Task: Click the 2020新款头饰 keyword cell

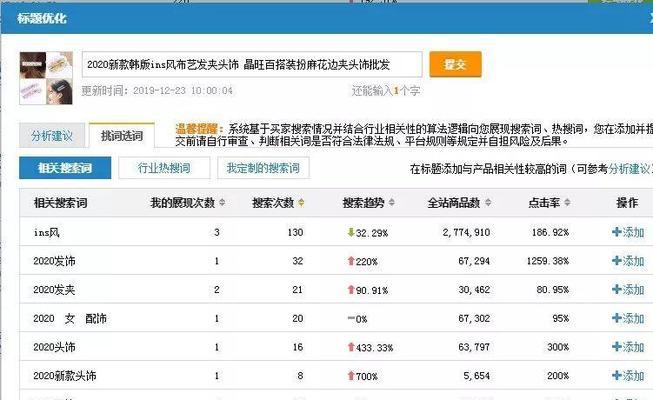Action: tap(65, 375)
